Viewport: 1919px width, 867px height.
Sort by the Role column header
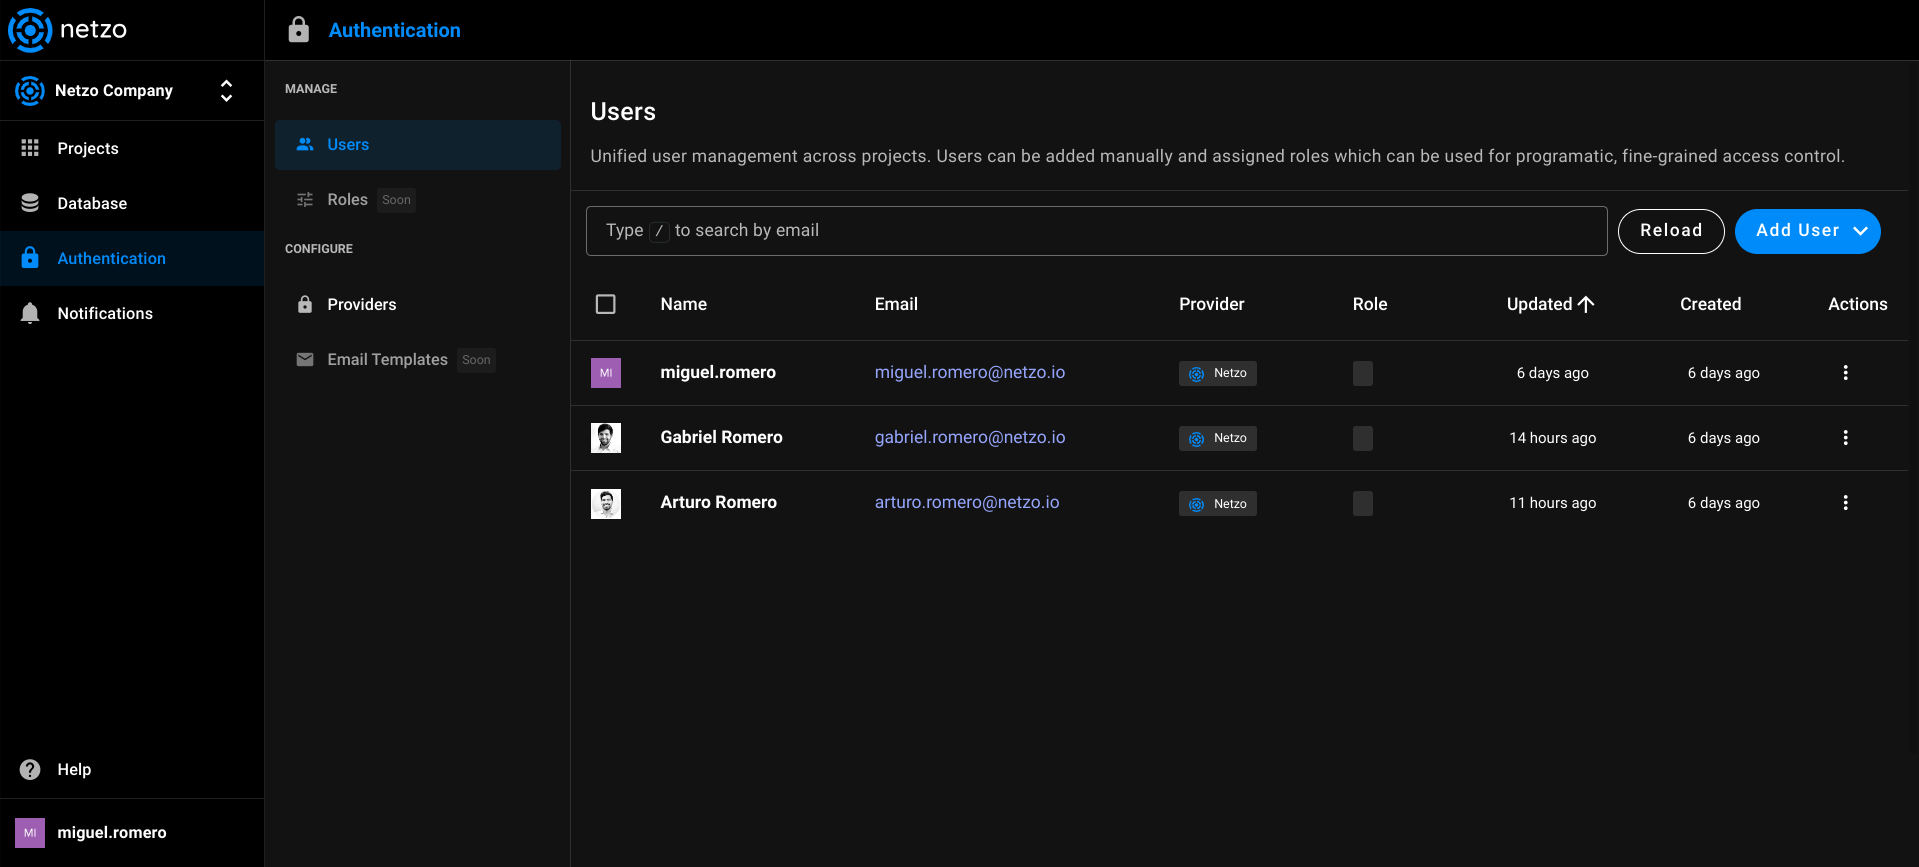pyautogui.click(x=1369, y=304)
